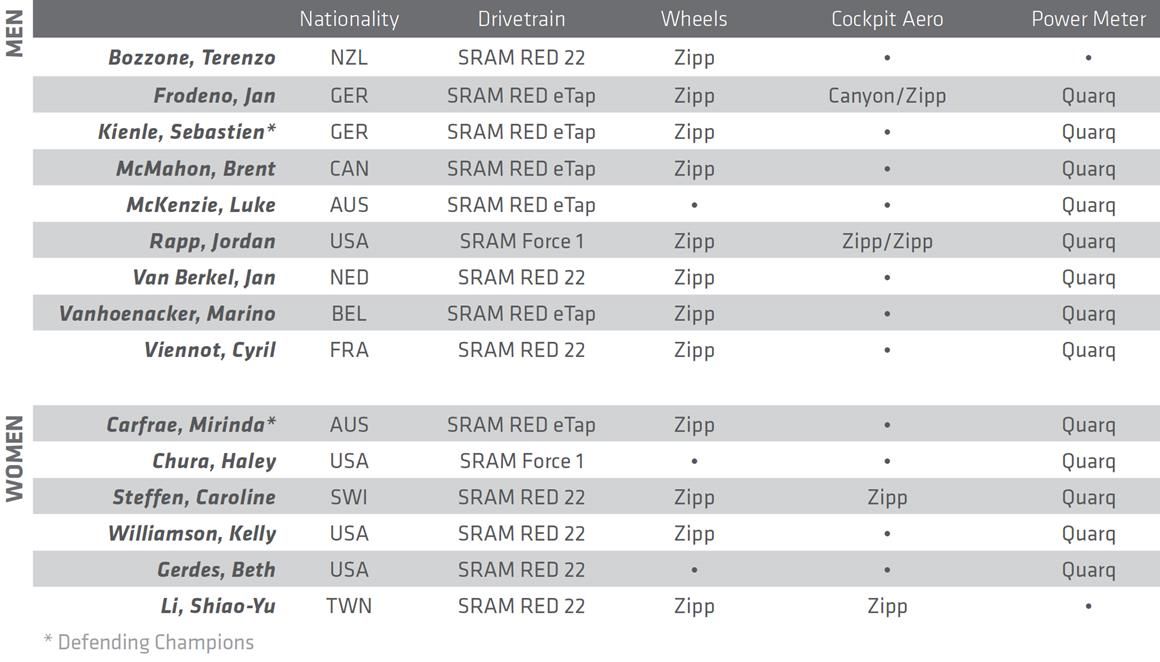1160x662 pixels.
Task: Select the Cockpit Aero column header
Action: point(887,19)
